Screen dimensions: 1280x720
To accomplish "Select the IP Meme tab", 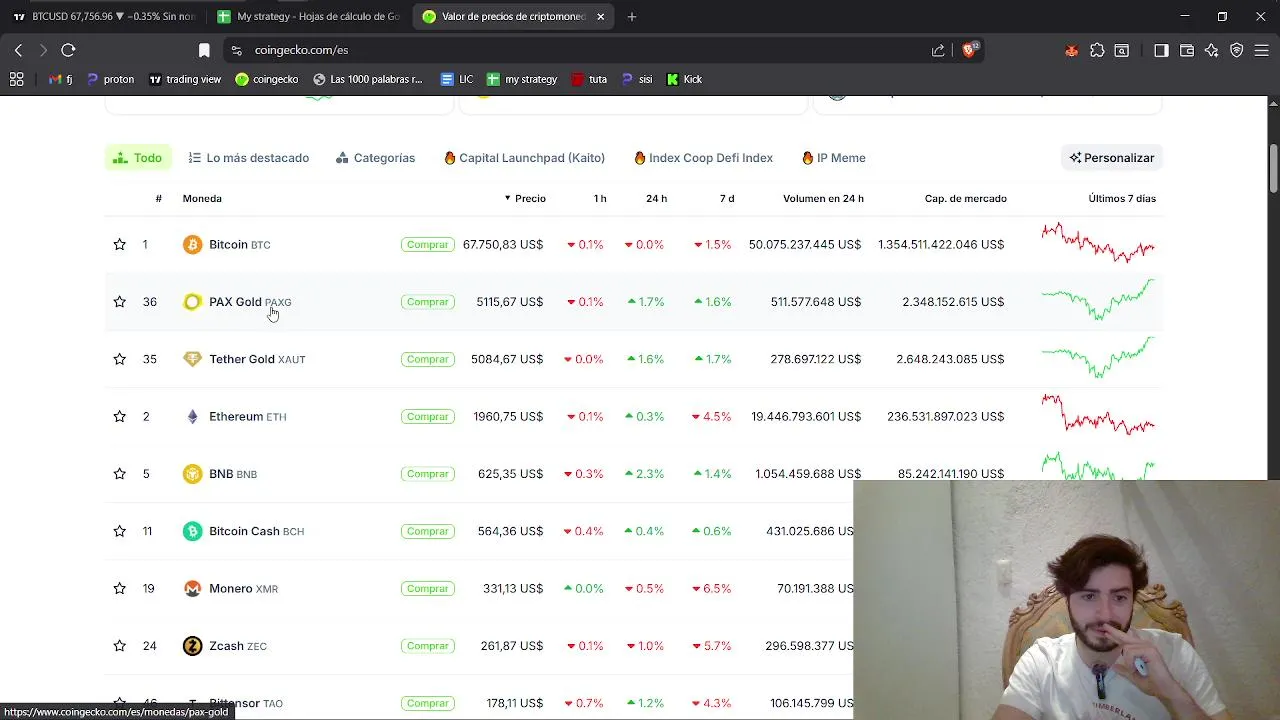I will click(x=834, y=158).
